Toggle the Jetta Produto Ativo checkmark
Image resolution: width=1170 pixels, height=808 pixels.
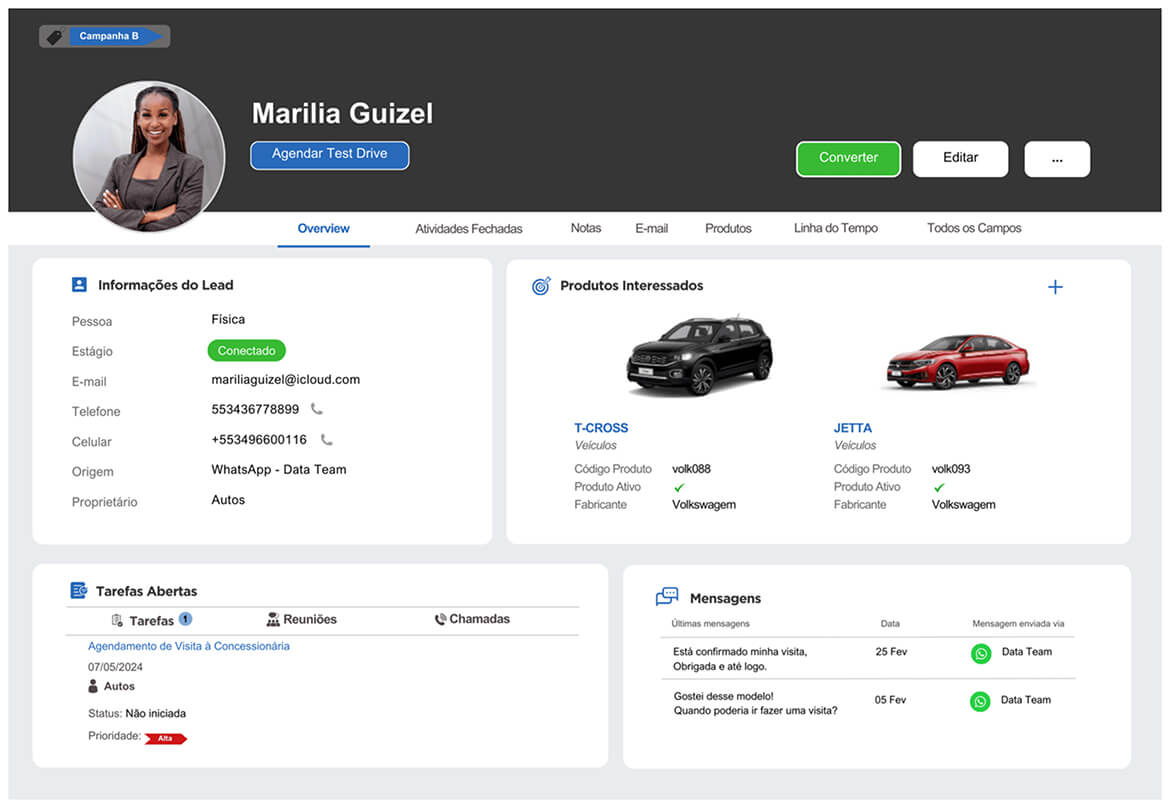pyautogui.click(x=939, y=487)
